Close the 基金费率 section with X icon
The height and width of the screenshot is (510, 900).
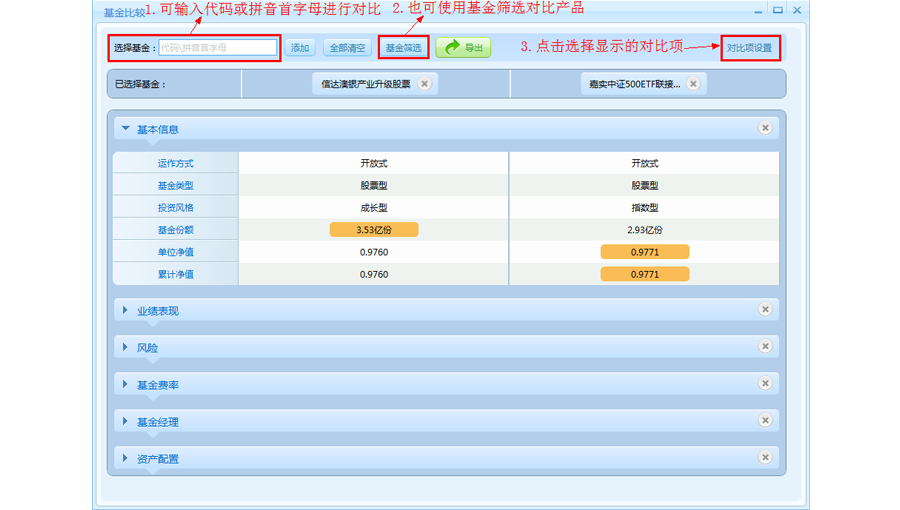pyautogui.click(x=765, y=384)
